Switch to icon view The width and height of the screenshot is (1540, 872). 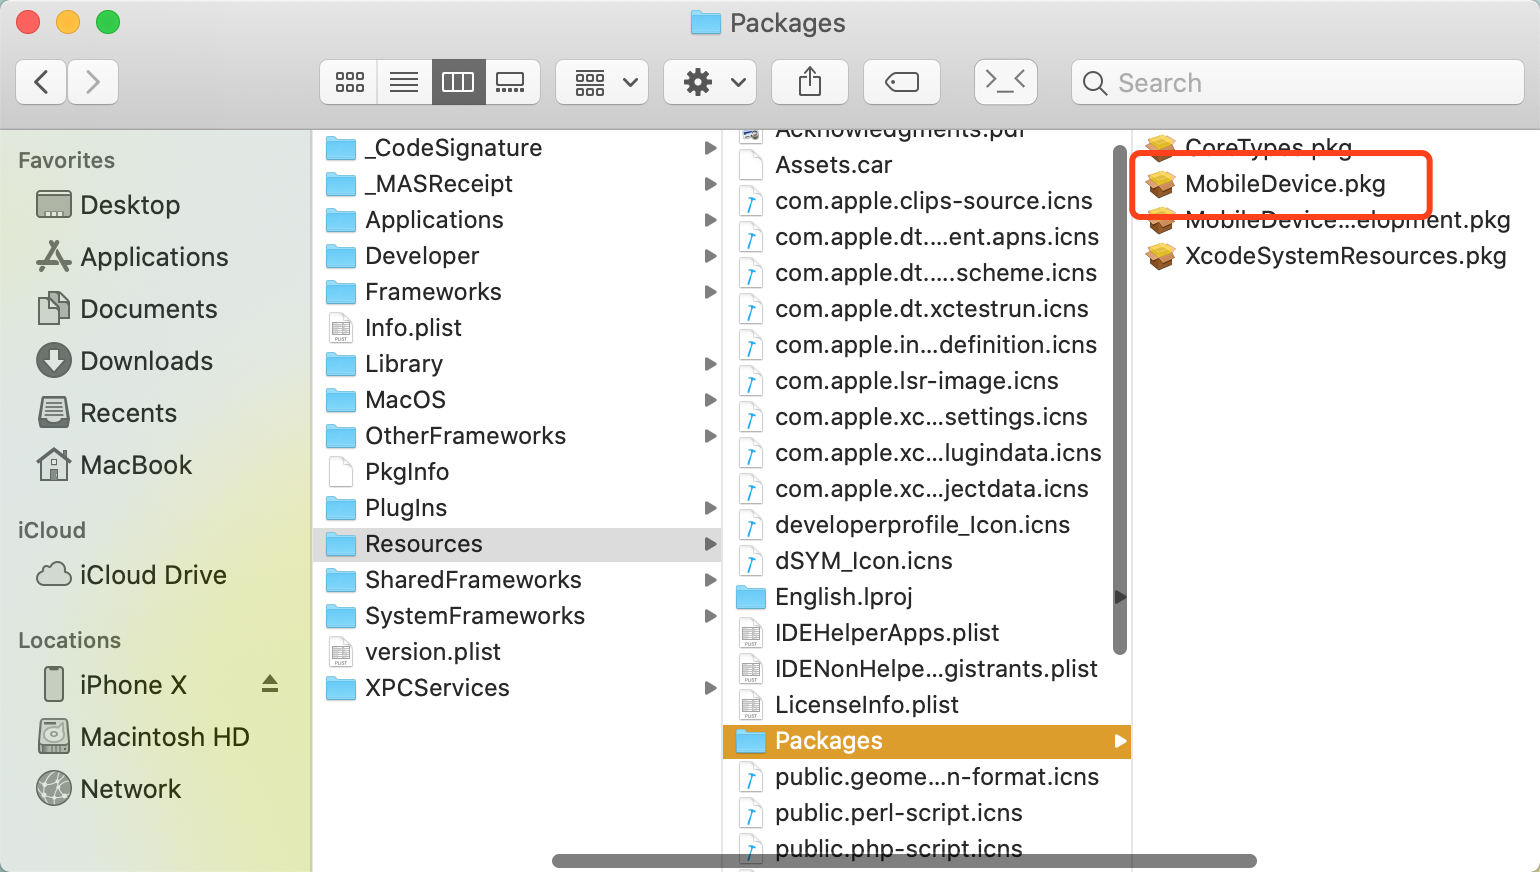349,82
